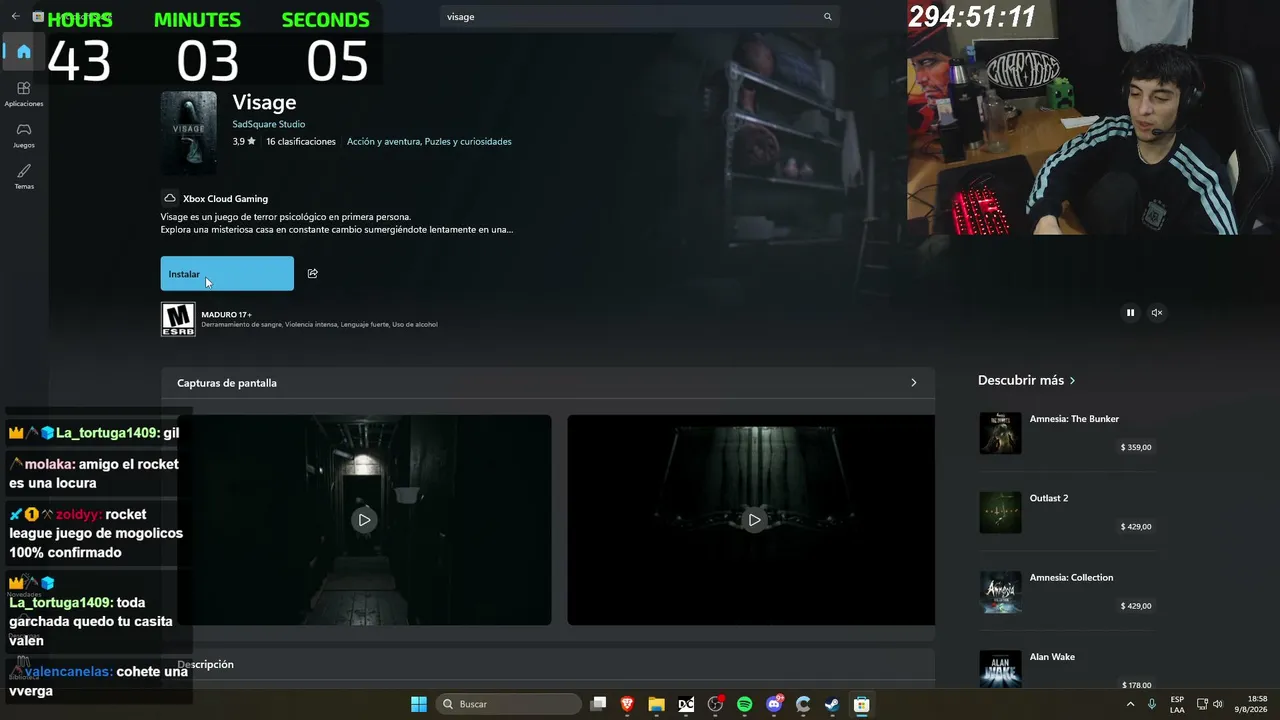The height and width of the screenshot is (720, 1280).
Task: Click the $ 429,00 price of Outlast 2
Action: tap(1136, 526)
